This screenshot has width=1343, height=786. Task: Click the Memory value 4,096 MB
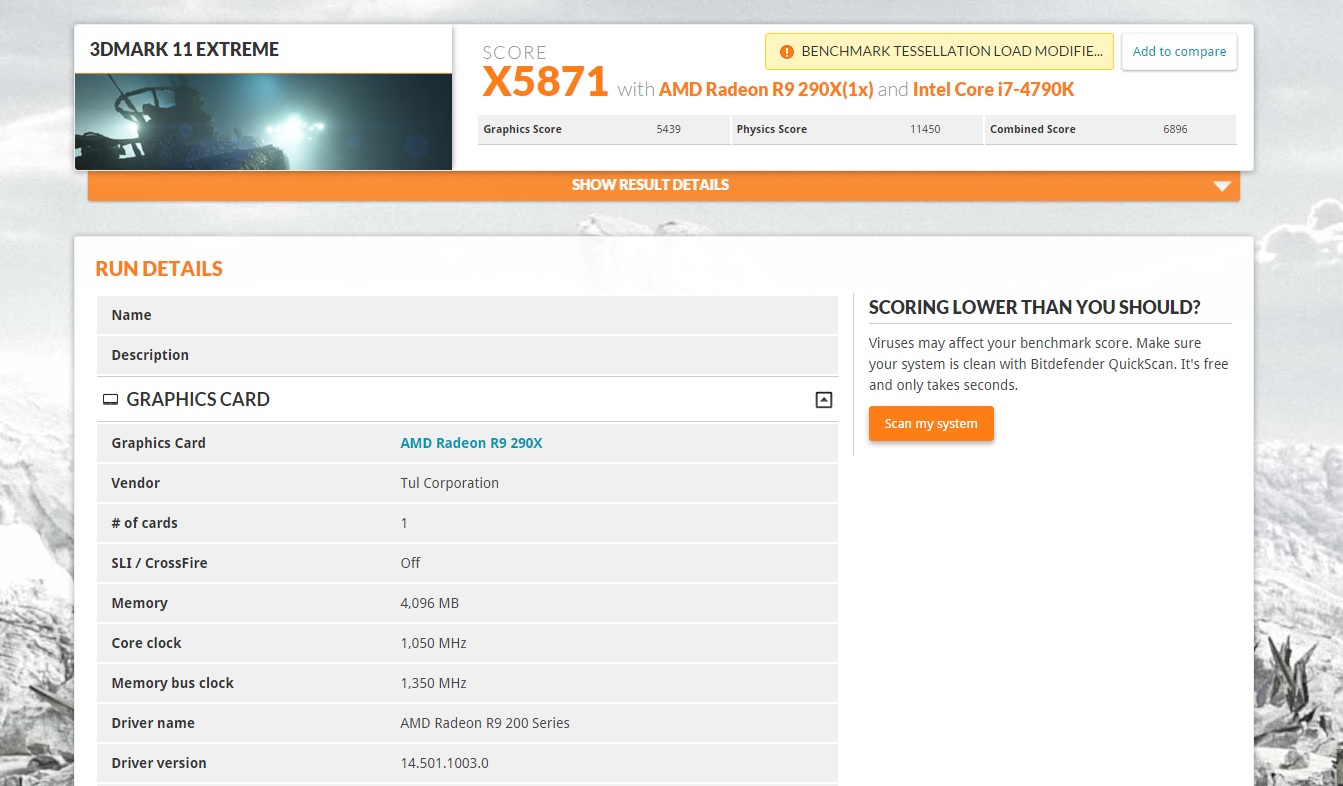(429, 603)
